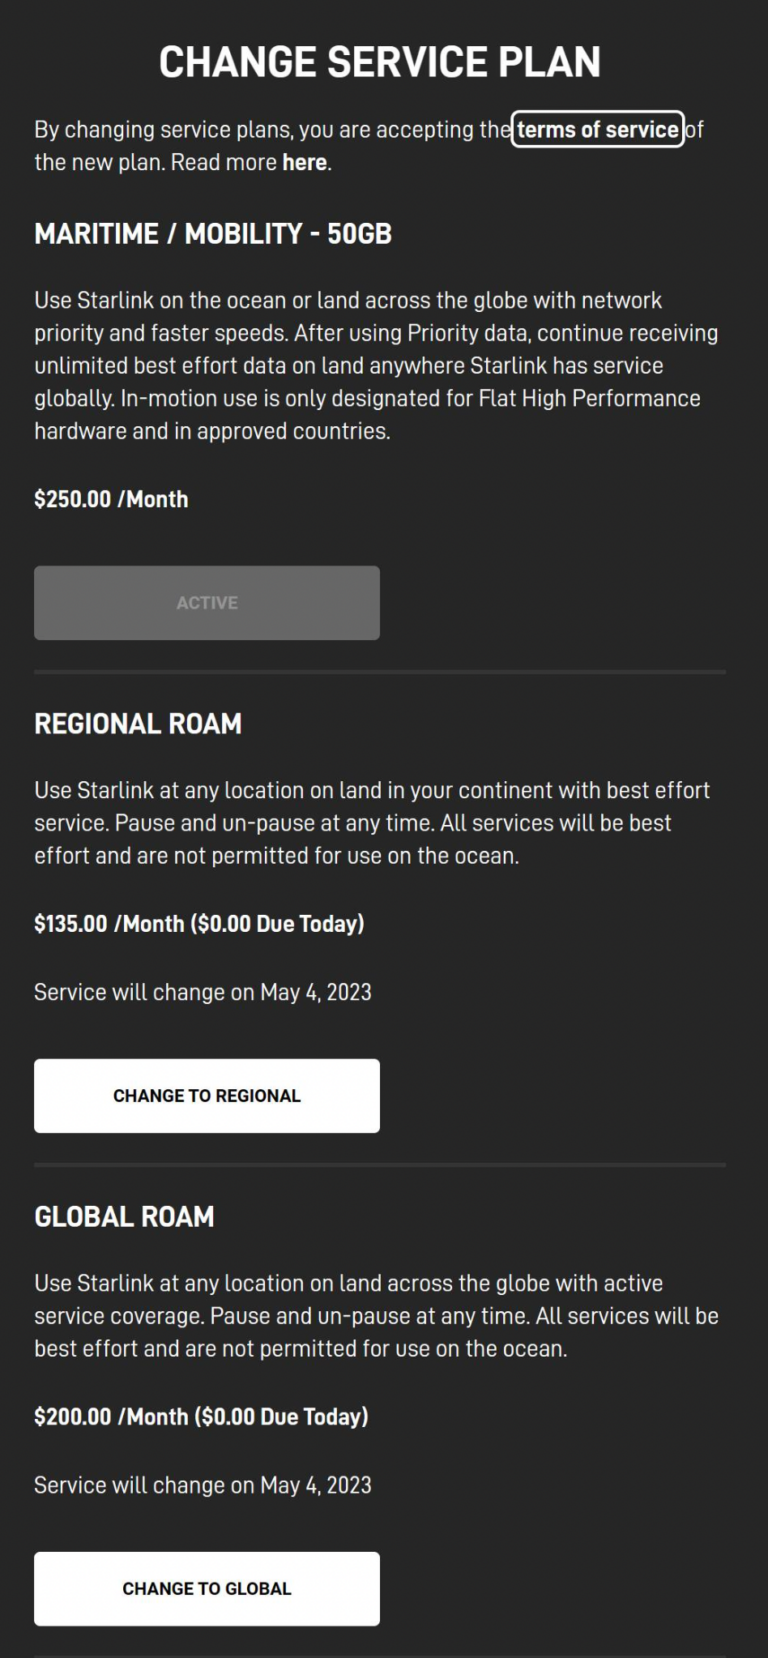Click the divider above GLOBAL ROAM section
Viewport: 768px width, 1658px height.
380,1161
